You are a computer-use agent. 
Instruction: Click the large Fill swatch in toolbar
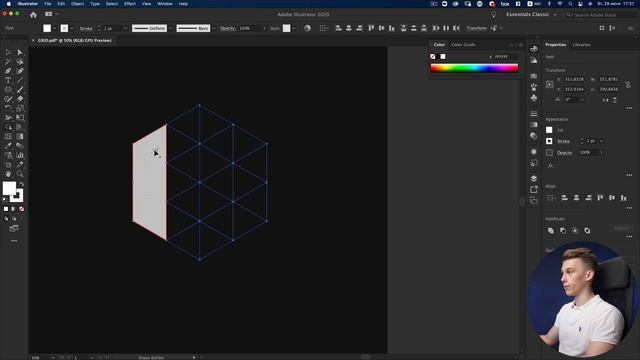point(9,188)
